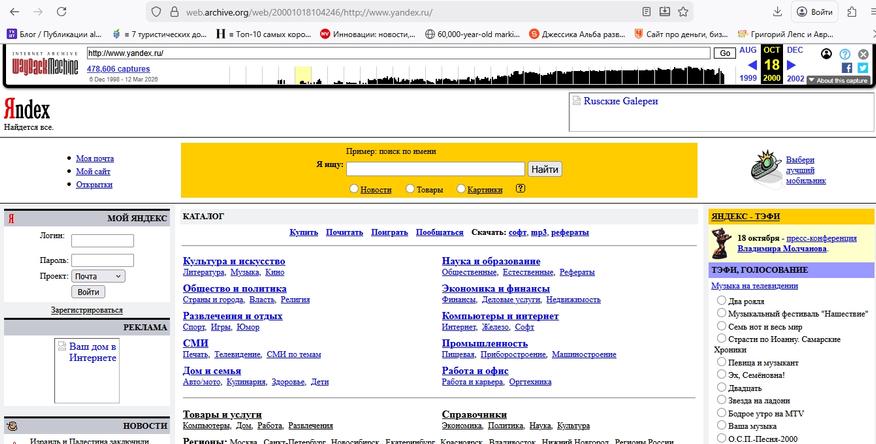This screenshot has height=444, width=876.
Task: Click the Yandex logo
Action: tap(27, 109)
